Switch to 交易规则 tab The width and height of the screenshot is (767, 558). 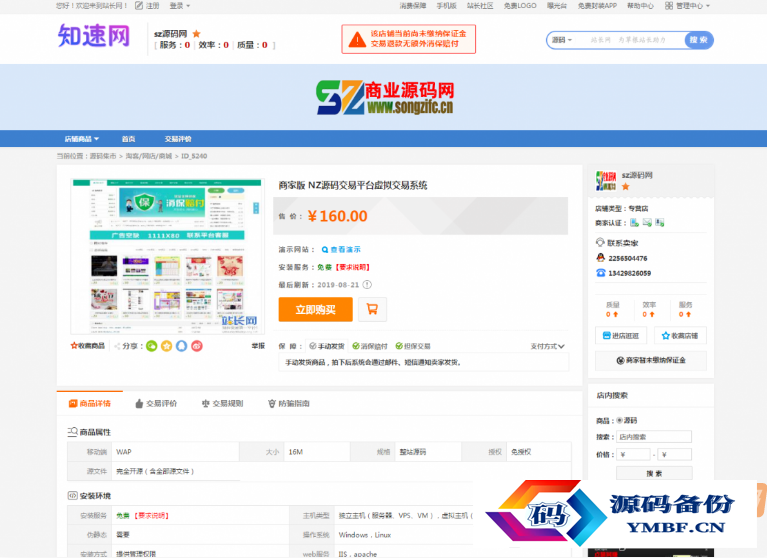coord(223,403)
